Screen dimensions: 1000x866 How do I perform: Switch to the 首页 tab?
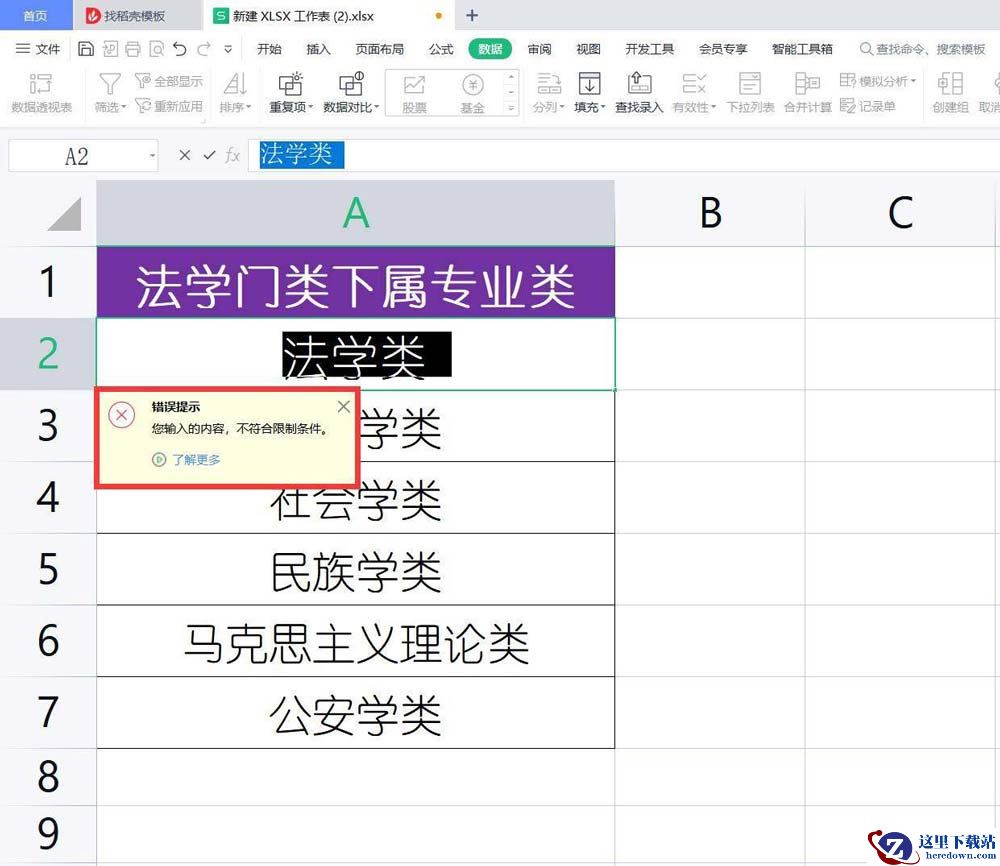pyautogui.click(x=35, y=16)
